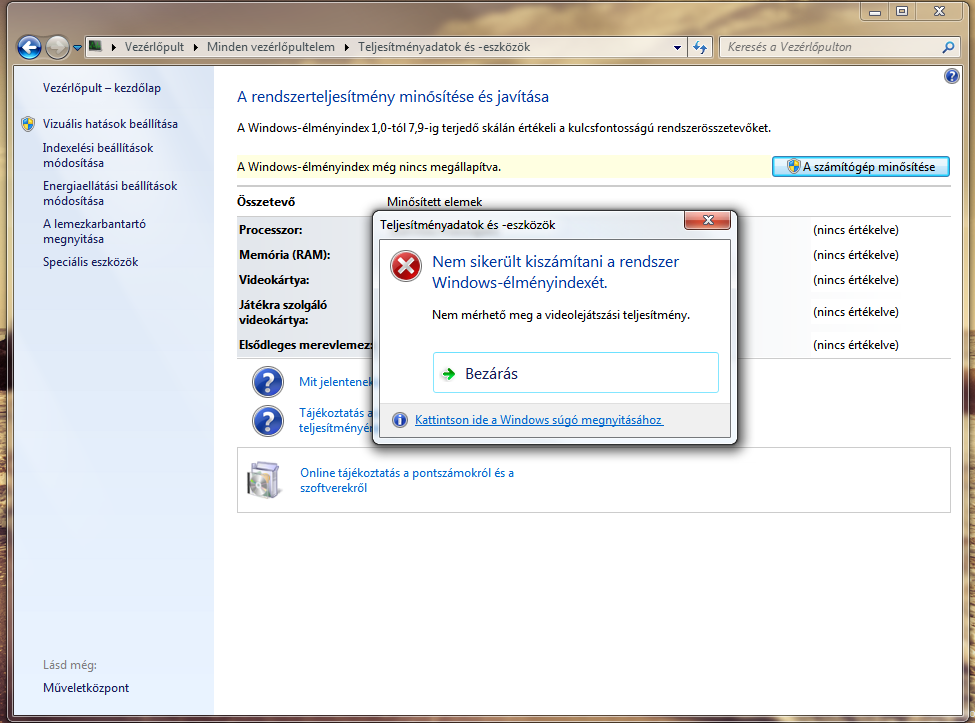Click (nincs értékelve) in Processzor row
The image size is (975, 723).
click(856, 230)
